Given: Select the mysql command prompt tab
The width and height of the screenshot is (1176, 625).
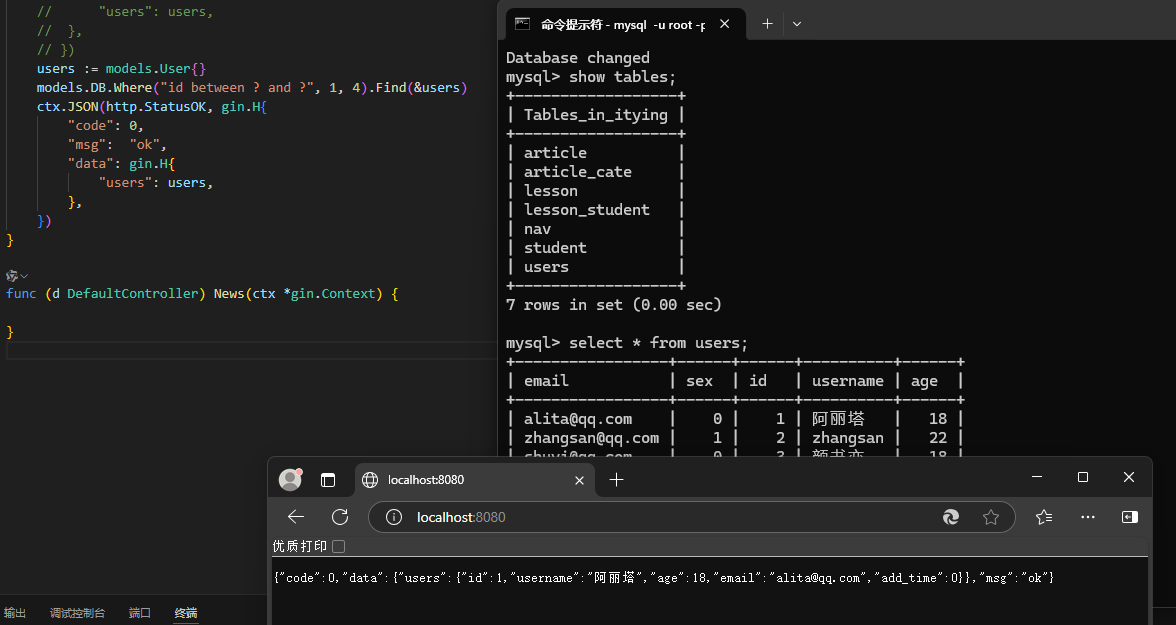Looking at the screenshot, I should click(626, 24).
